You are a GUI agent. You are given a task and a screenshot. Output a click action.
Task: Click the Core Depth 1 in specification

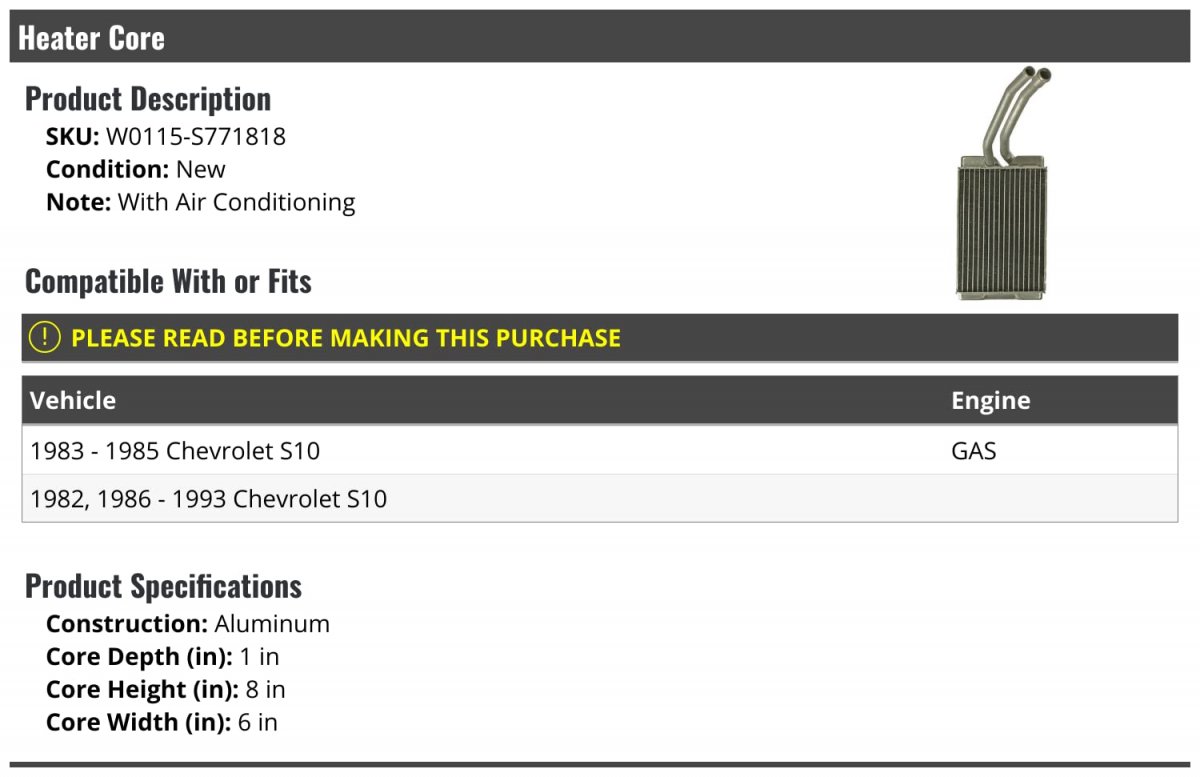point(163,657)
